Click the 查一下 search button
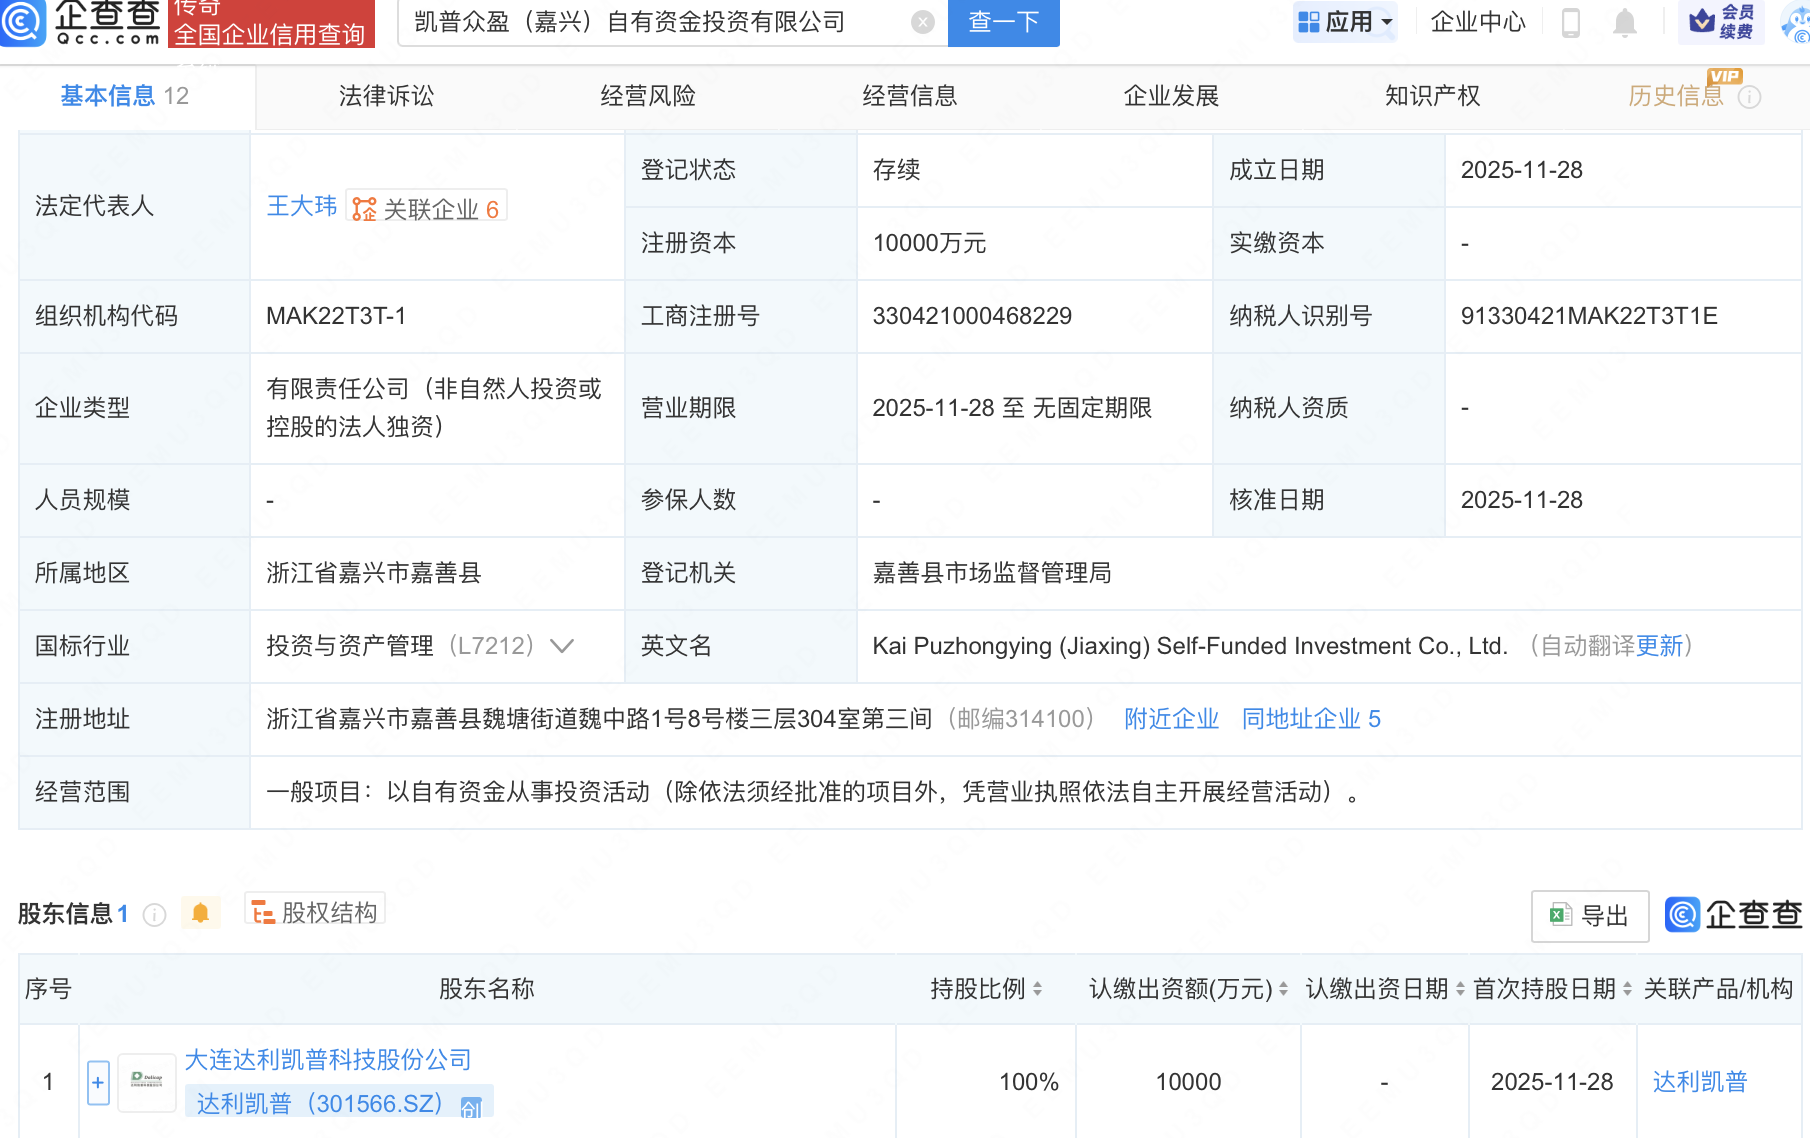The height and width of the screenshot is (1138, 1810). point(1003,23)
